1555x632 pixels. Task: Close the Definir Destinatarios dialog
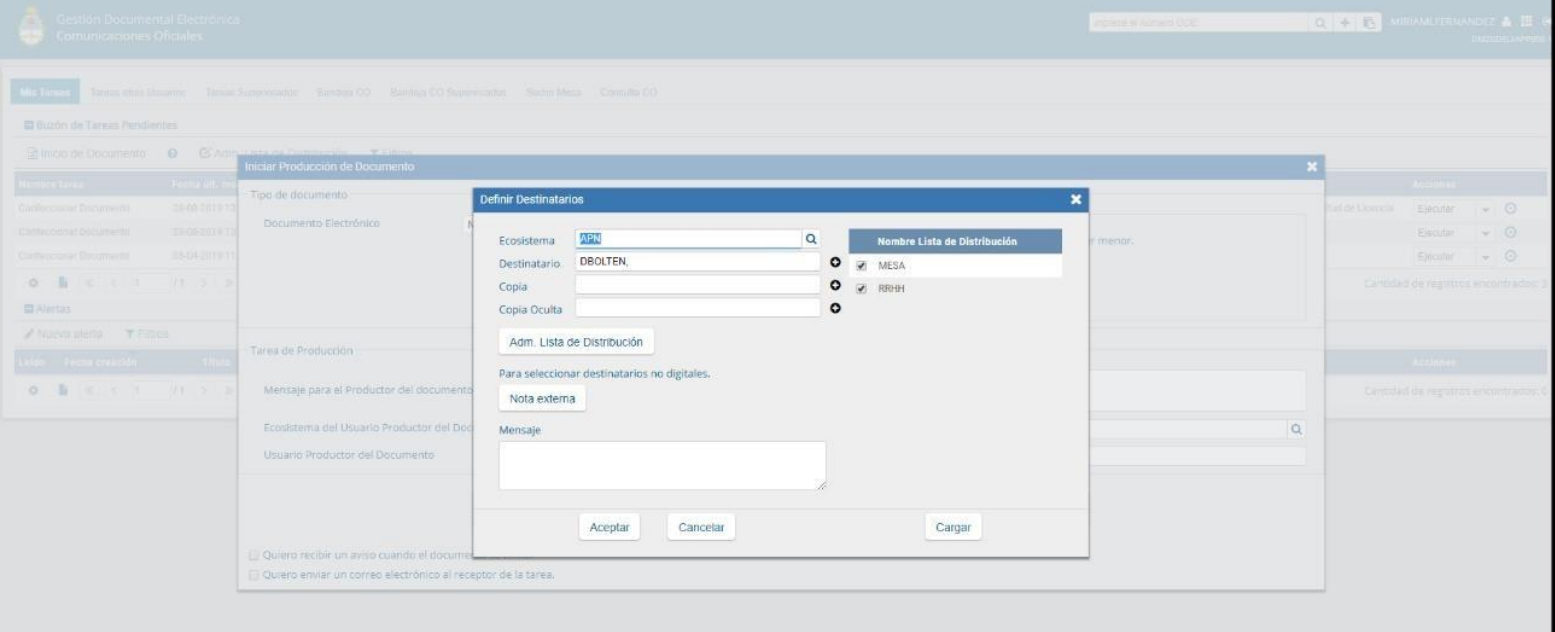[1076, 200]
